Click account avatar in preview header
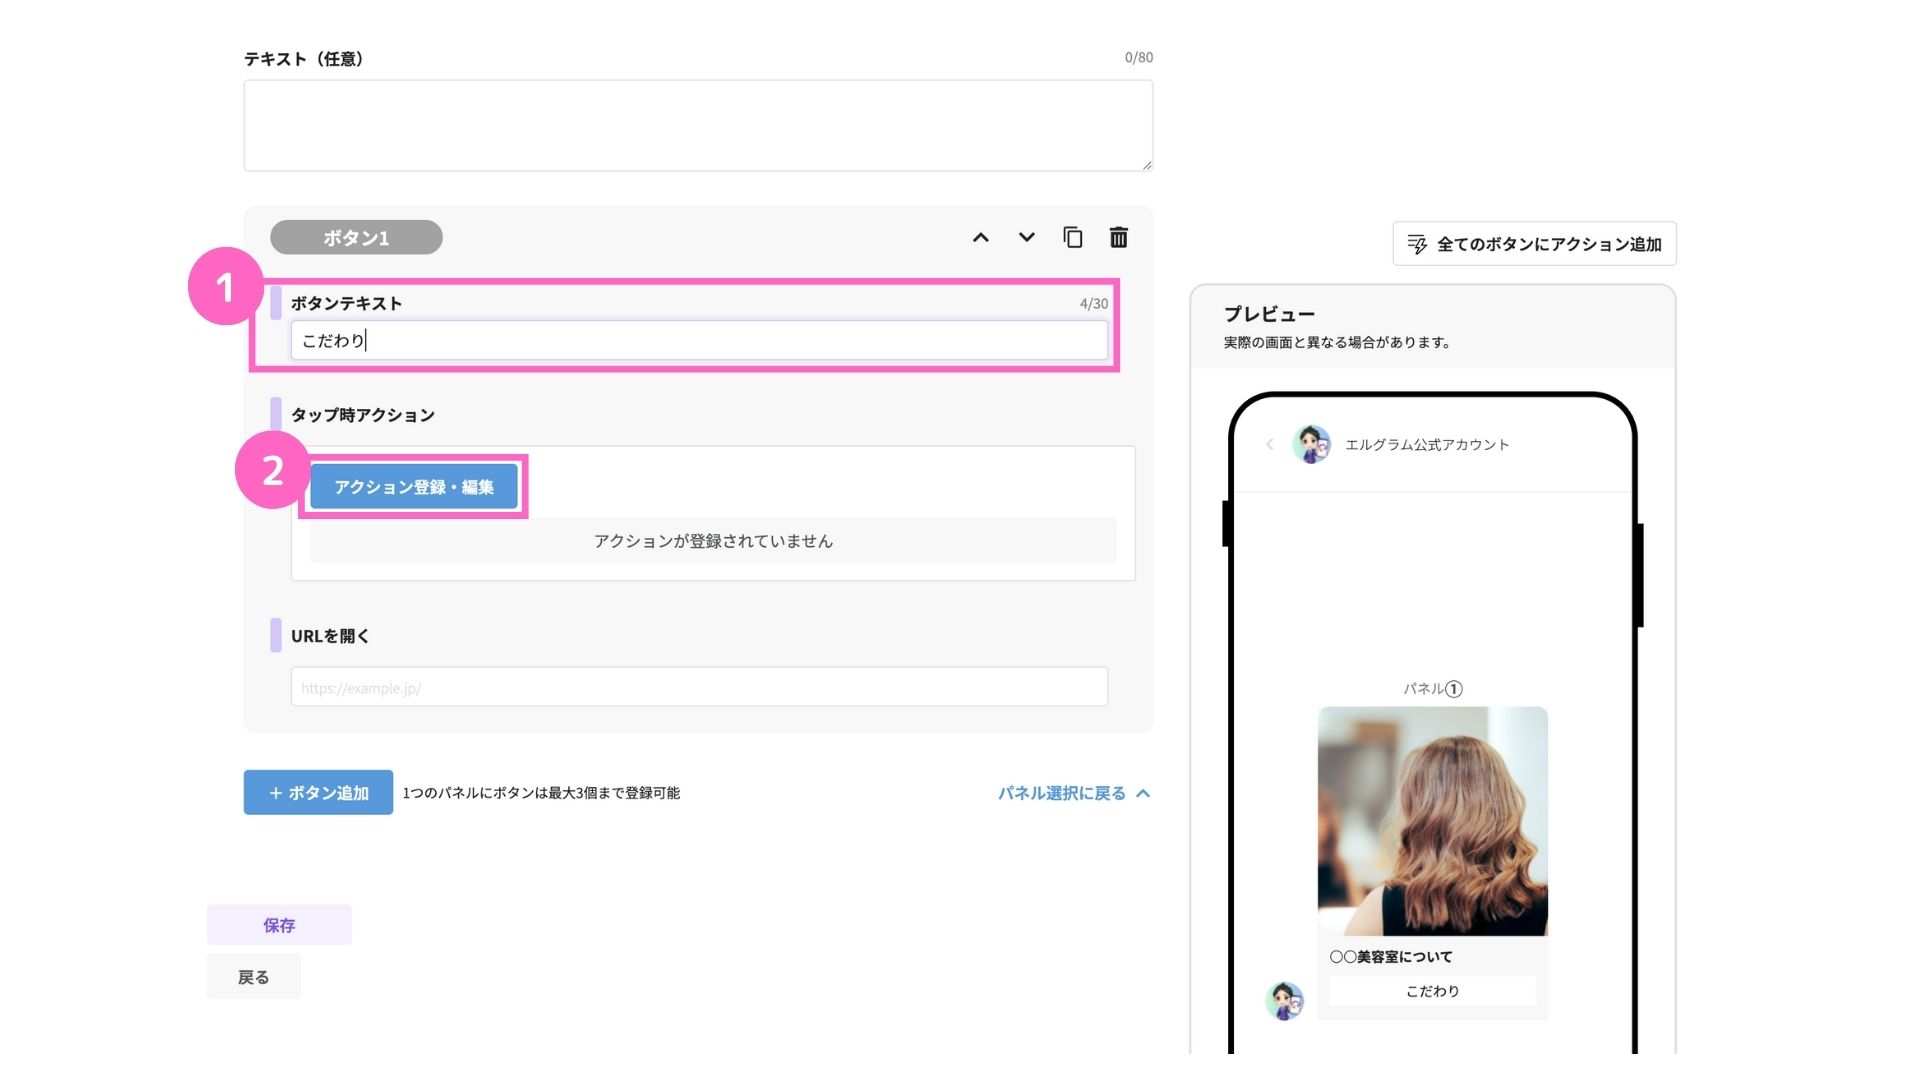Viewport: 1920px width, 1080px height. (x=1311, y=444)
